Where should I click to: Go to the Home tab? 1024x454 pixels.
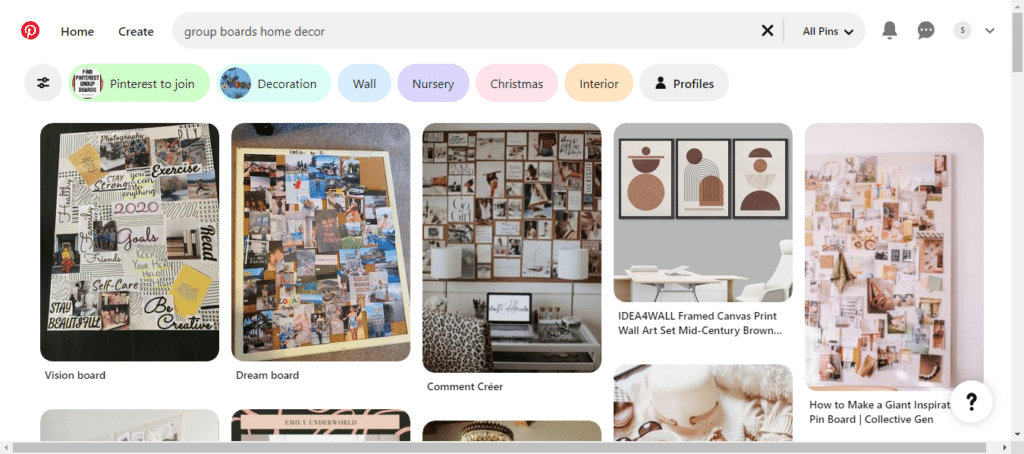[x=77, y=31]
